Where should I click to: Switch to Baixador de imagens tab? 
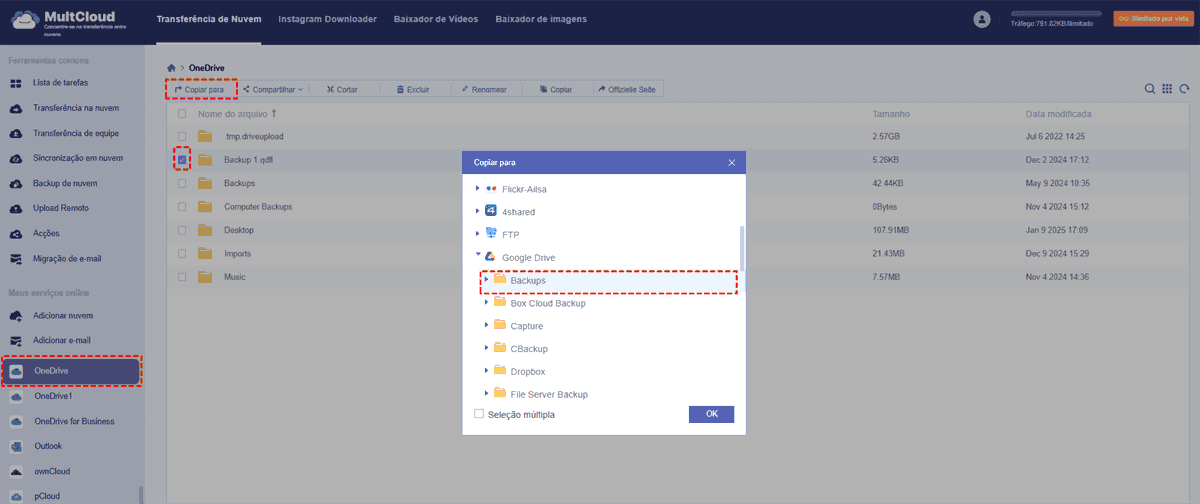pyautogui.click(x=541, y=19)
